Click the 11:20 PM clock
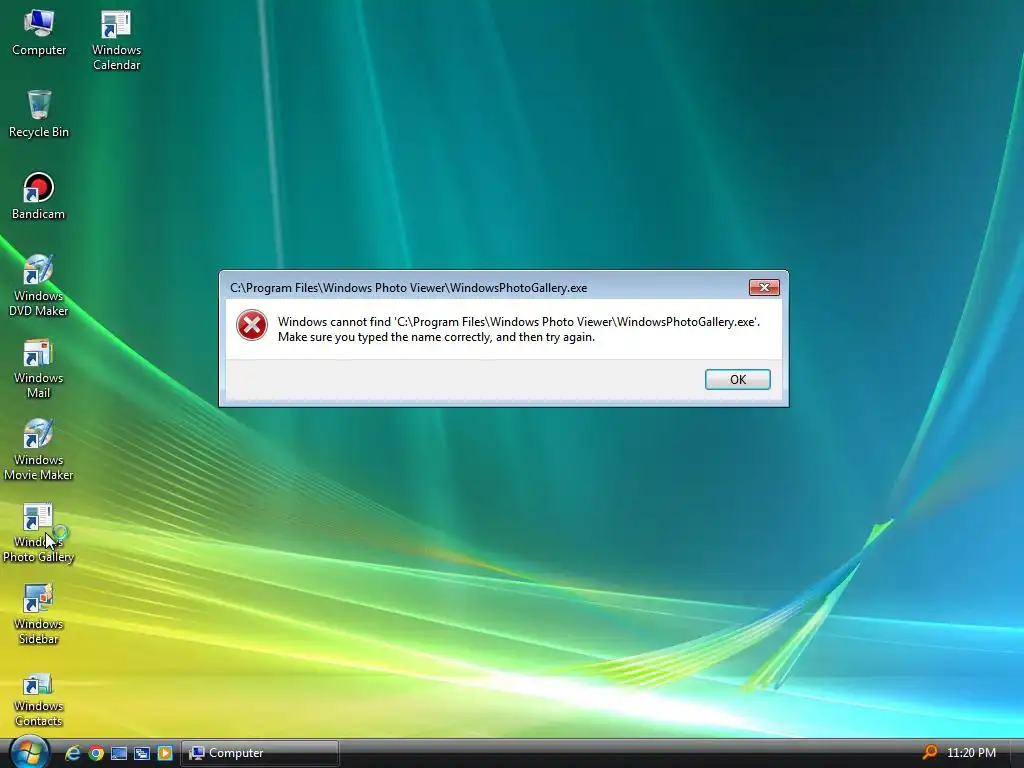1024x768 pixels. 971,753
